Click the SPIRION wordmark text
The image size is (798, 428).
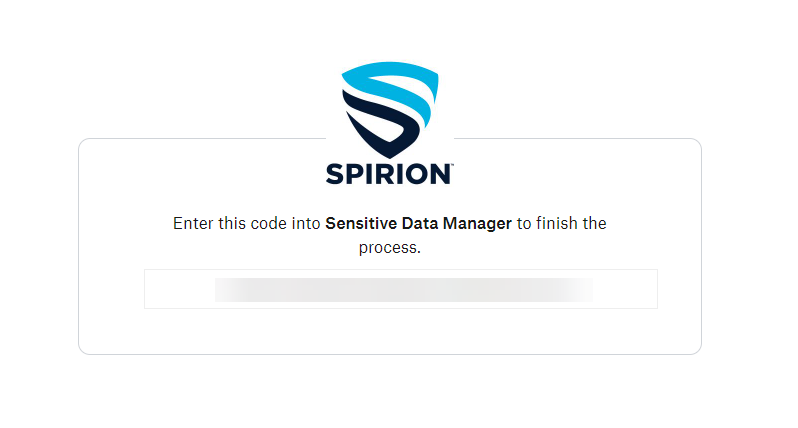388,174
